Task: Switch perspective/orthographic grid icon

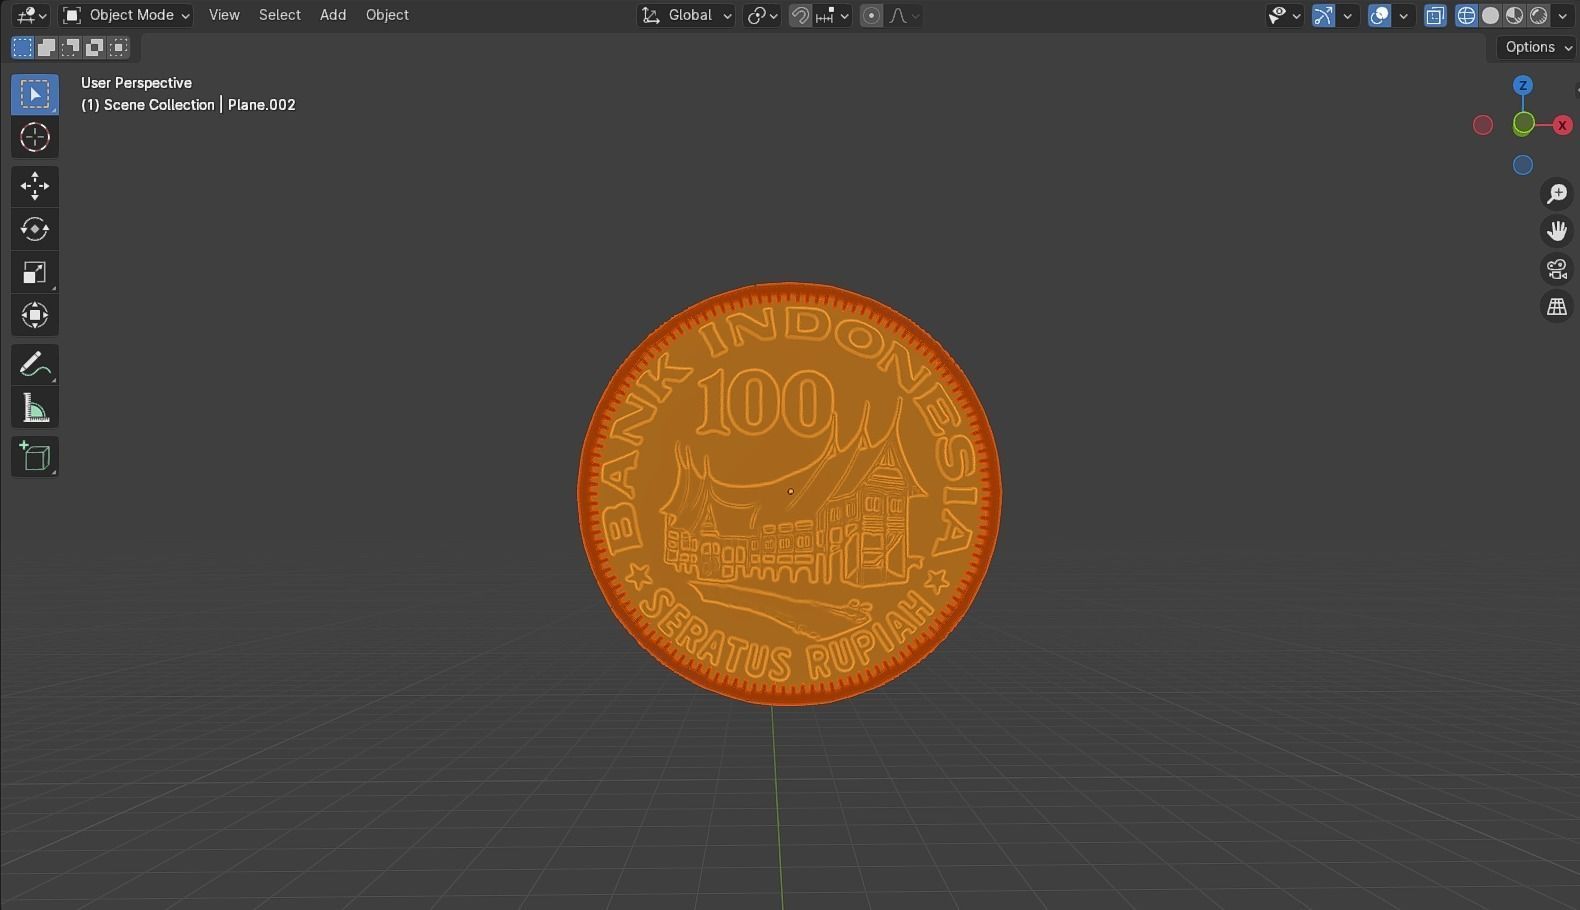Action: point(1557,307)
